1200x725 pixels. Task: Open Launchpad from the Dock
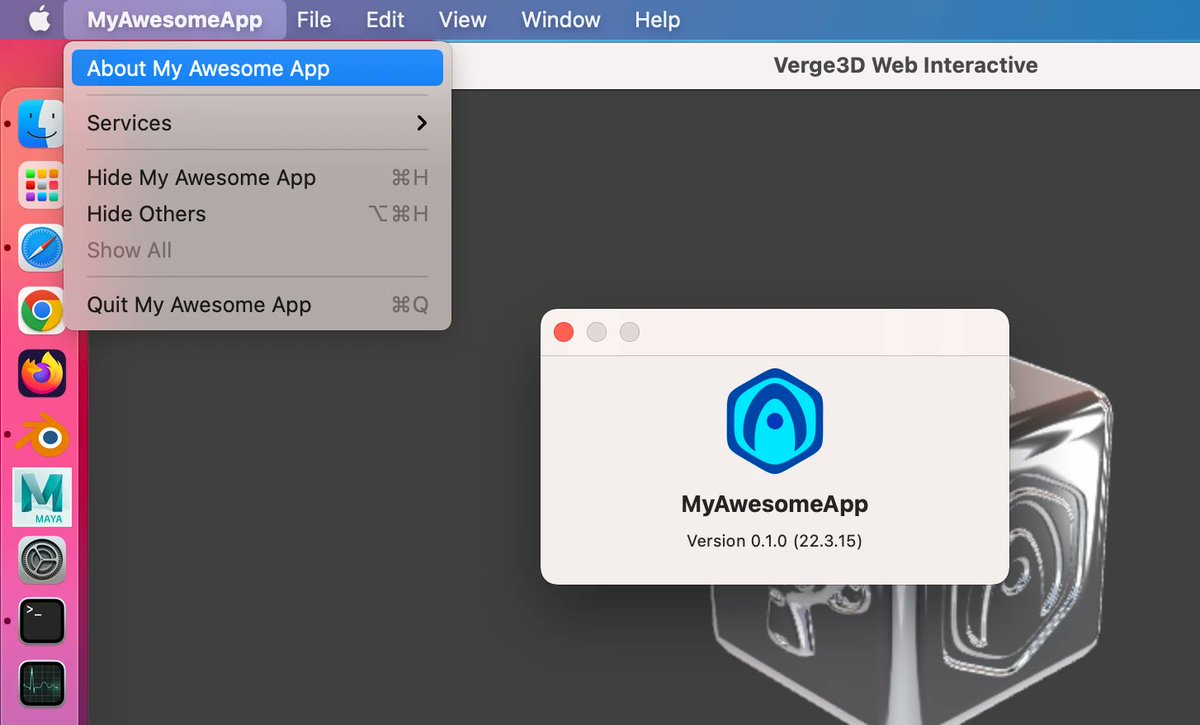click(42, 185)
